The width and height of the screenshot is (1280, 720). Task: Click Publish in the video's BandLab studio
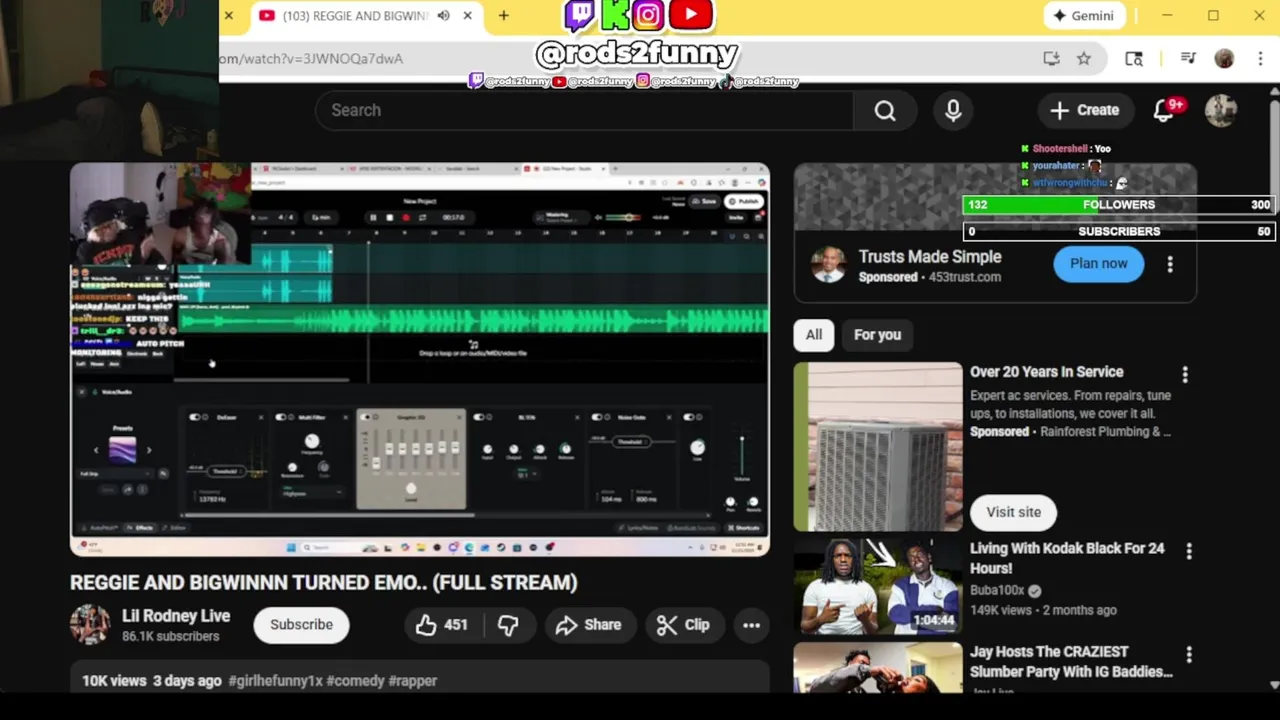point(744,201)
